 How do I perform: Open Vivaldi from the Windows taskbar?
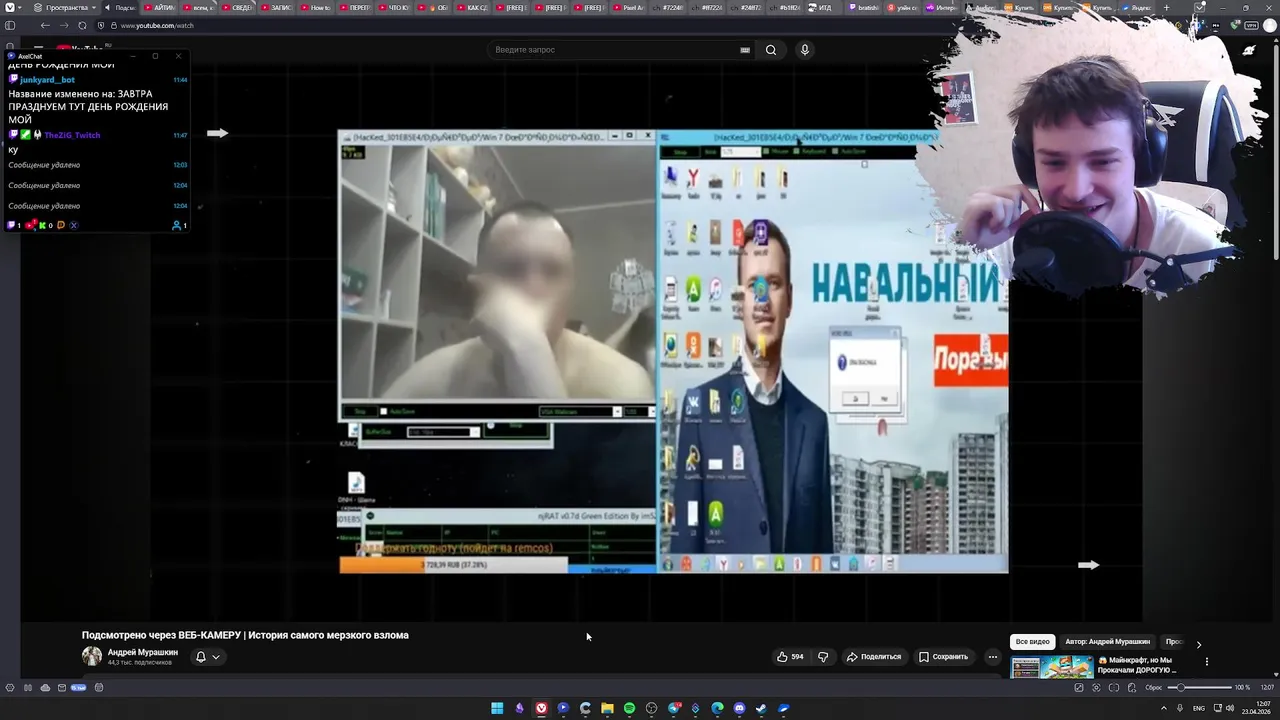pyautogui.click(x=541, y=708)
